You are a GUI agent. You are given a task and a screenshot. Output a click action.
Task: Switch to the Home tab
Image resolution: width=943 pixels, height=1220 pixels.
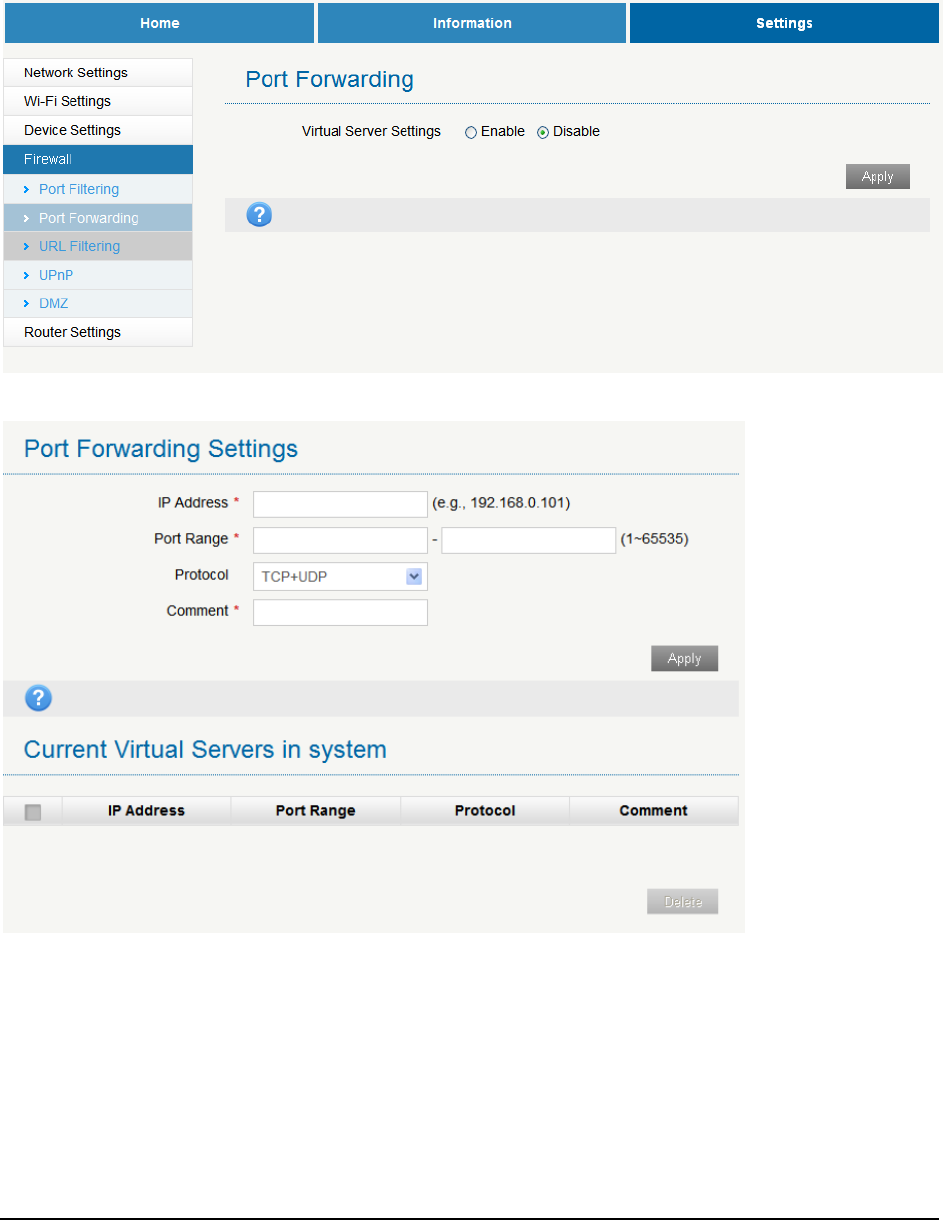pos(160,23)
